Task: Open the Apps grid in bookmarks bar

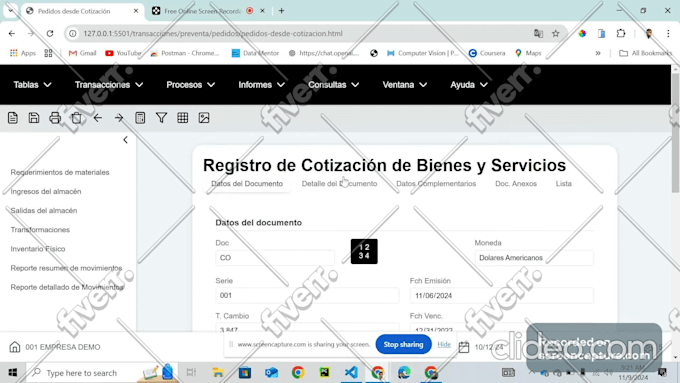Action: 23,53
